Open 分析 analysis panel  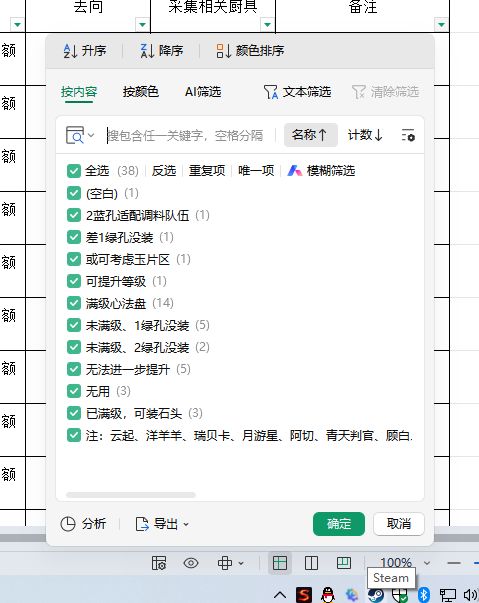pos(83,524)
